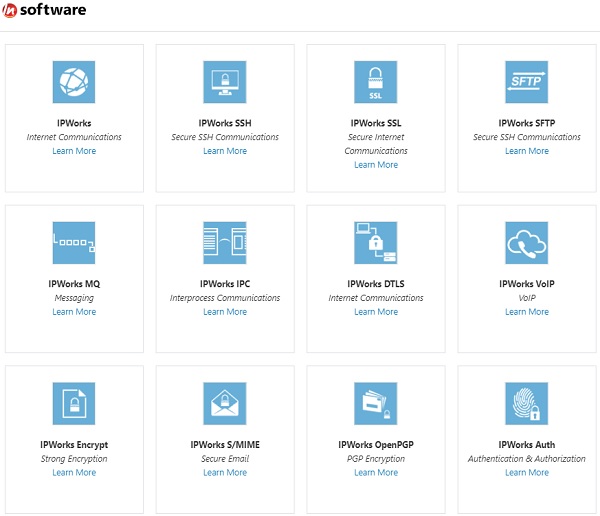Click the italic 'VoIP' subtitle
Image resolution: width=600 pixels, height=516 pixels.
(x=527, y=298)
